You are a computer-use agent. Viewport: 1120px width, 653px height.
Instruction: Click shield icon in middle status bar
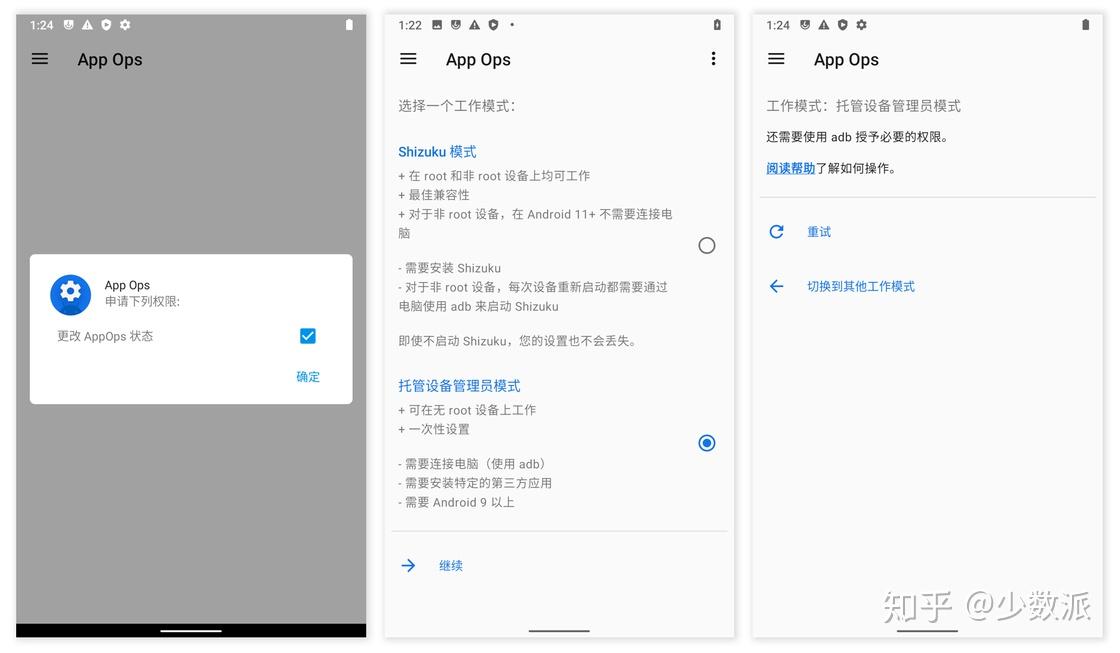coord(494,25)
